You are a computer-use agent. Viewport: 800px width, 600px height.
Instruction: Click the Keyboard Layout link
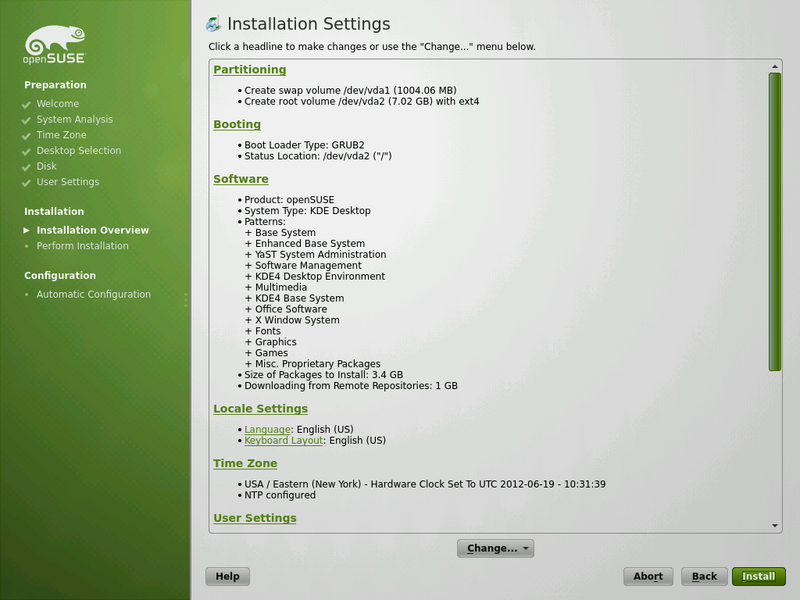pyautogui.click(x=284, y=440)
